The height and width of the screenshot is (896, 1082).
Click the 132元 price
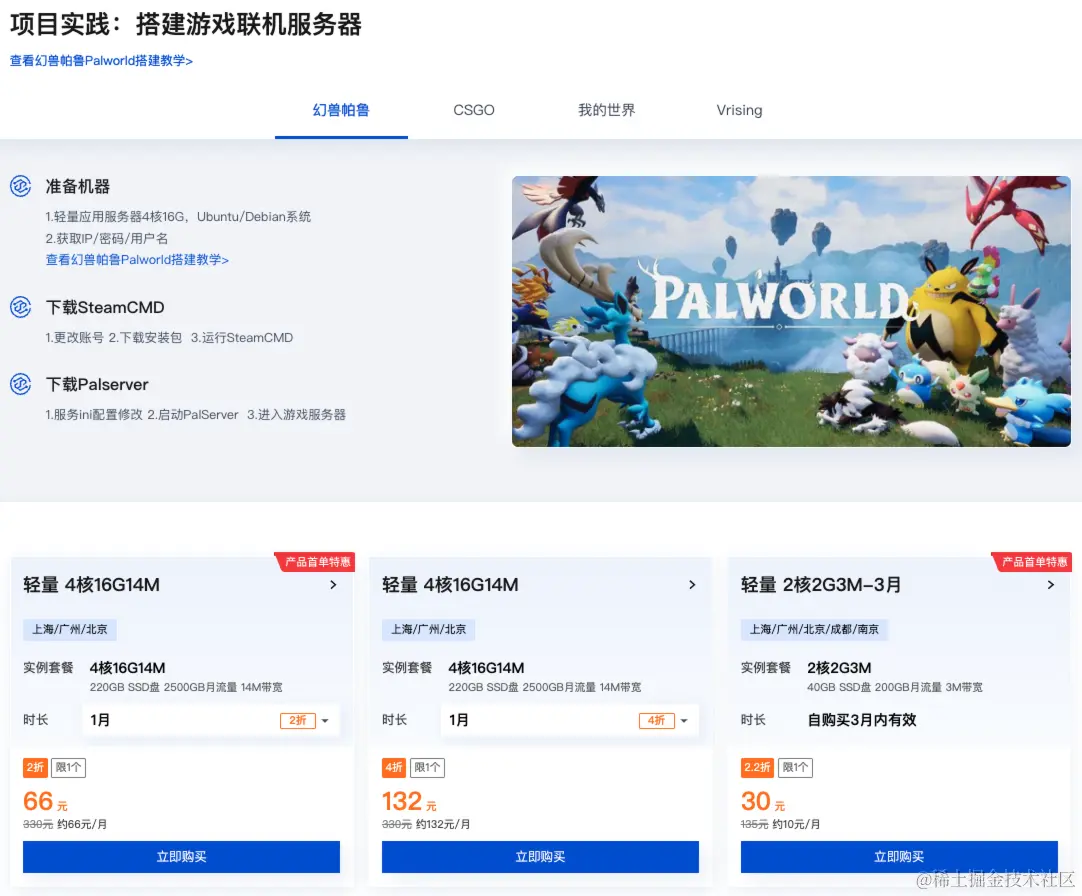pos(409,802)
